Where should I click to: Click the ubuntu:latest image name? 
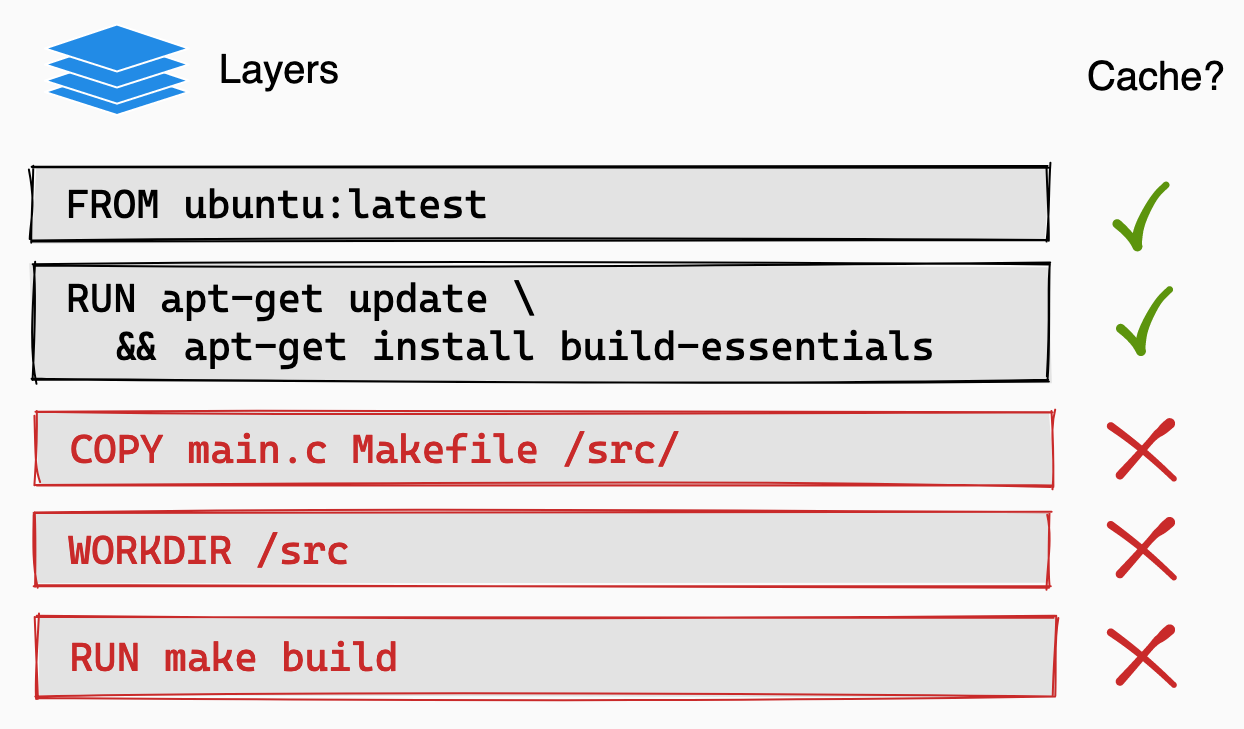click(335, 205)
